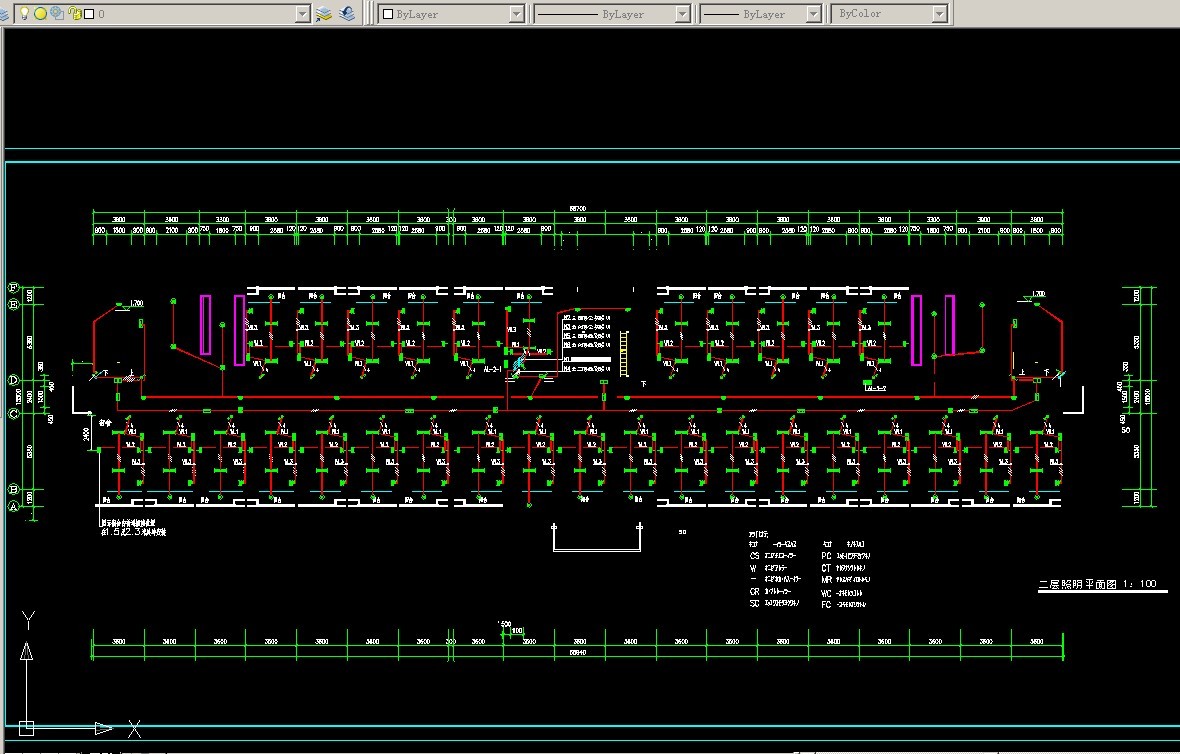The width and height of the screenshot is (1180, 754).
Task: Open the second ByLayer lineweight dropdown
Action: (812, 14)
